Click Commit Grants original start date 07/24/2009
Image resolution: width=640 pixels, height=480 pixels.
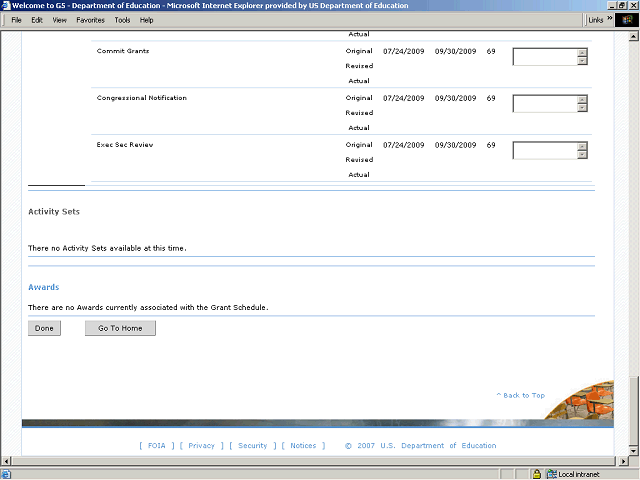pos(404,51)
